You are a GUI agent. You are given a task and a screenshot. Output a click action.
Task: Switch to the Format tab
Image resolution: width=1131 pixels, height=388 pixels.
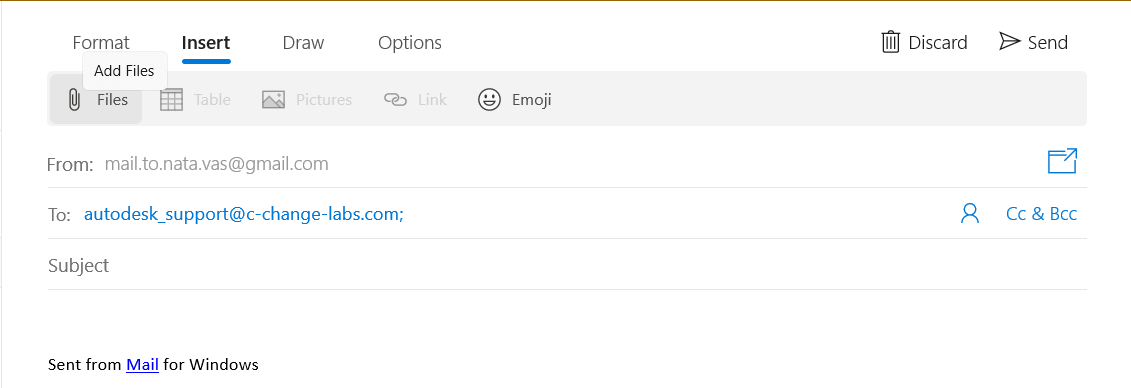pyautogui.click(x=101, y=43)
